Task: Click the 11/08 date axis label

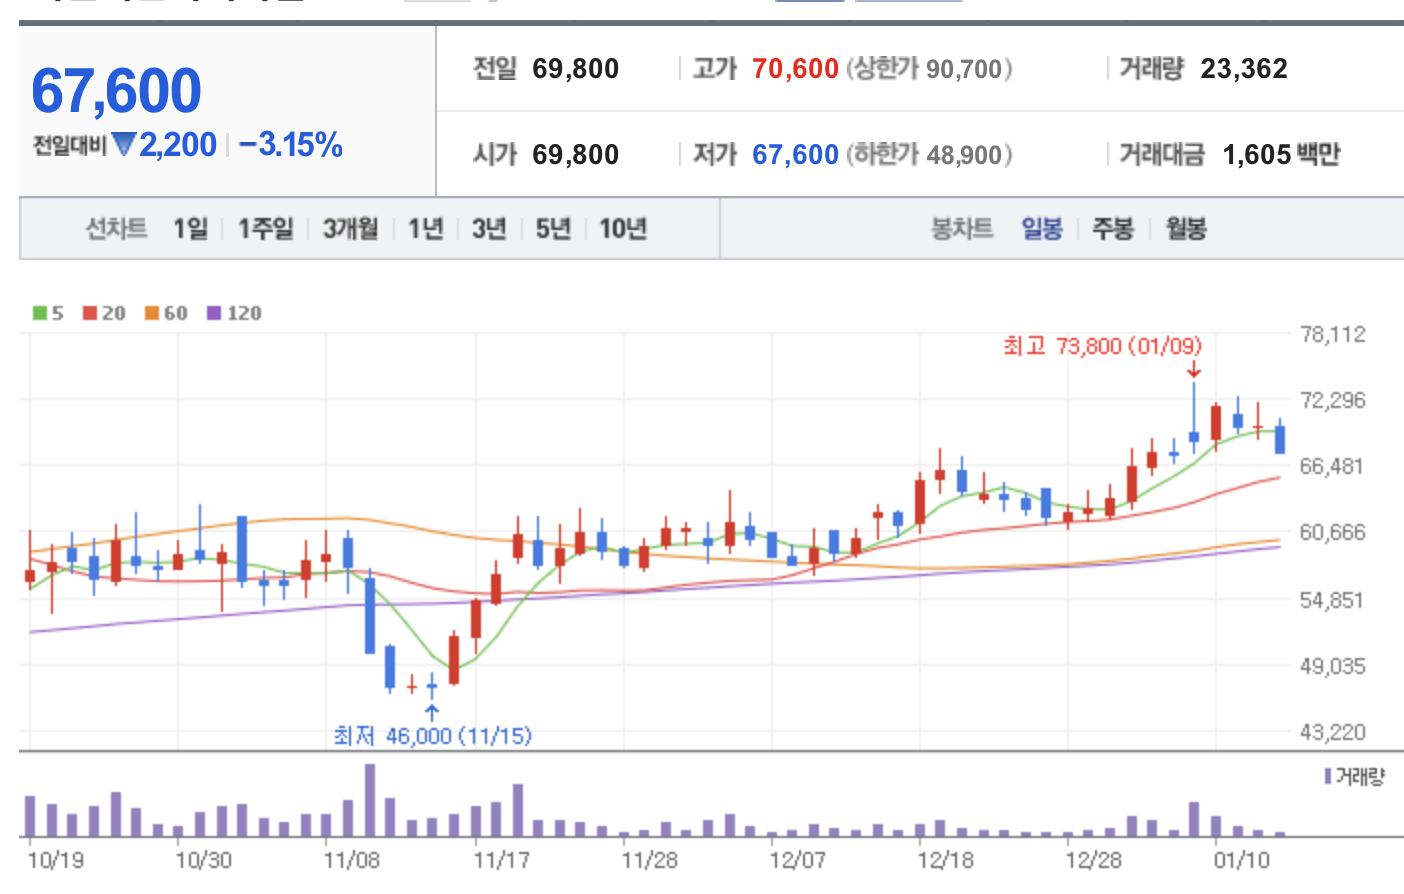Action: pyautogui.click(x=351, y=860)
